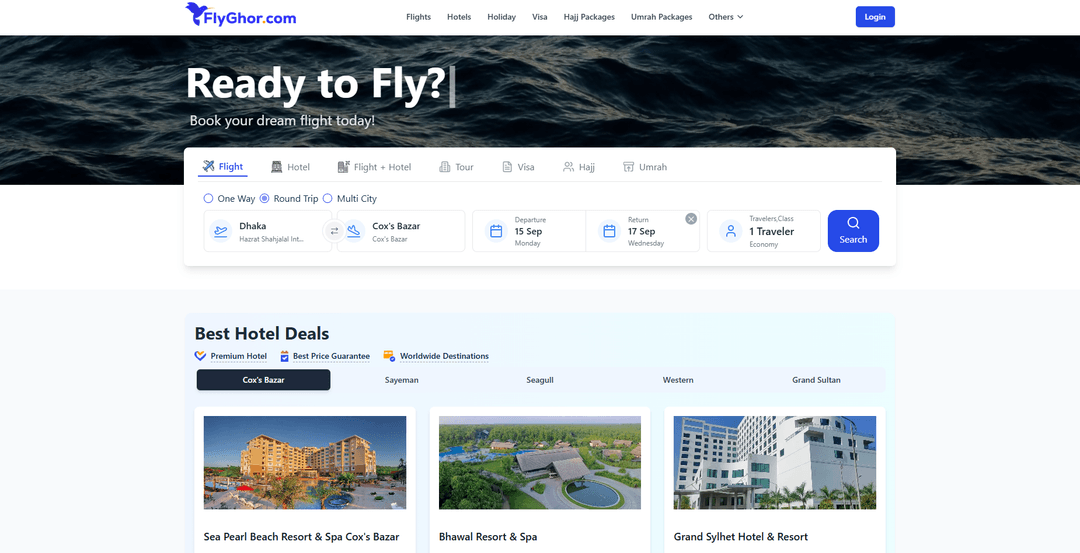Click the takeoff plane icon beside Dhaka
This screenshot has height=553, width=1080.
coord(220,231)
